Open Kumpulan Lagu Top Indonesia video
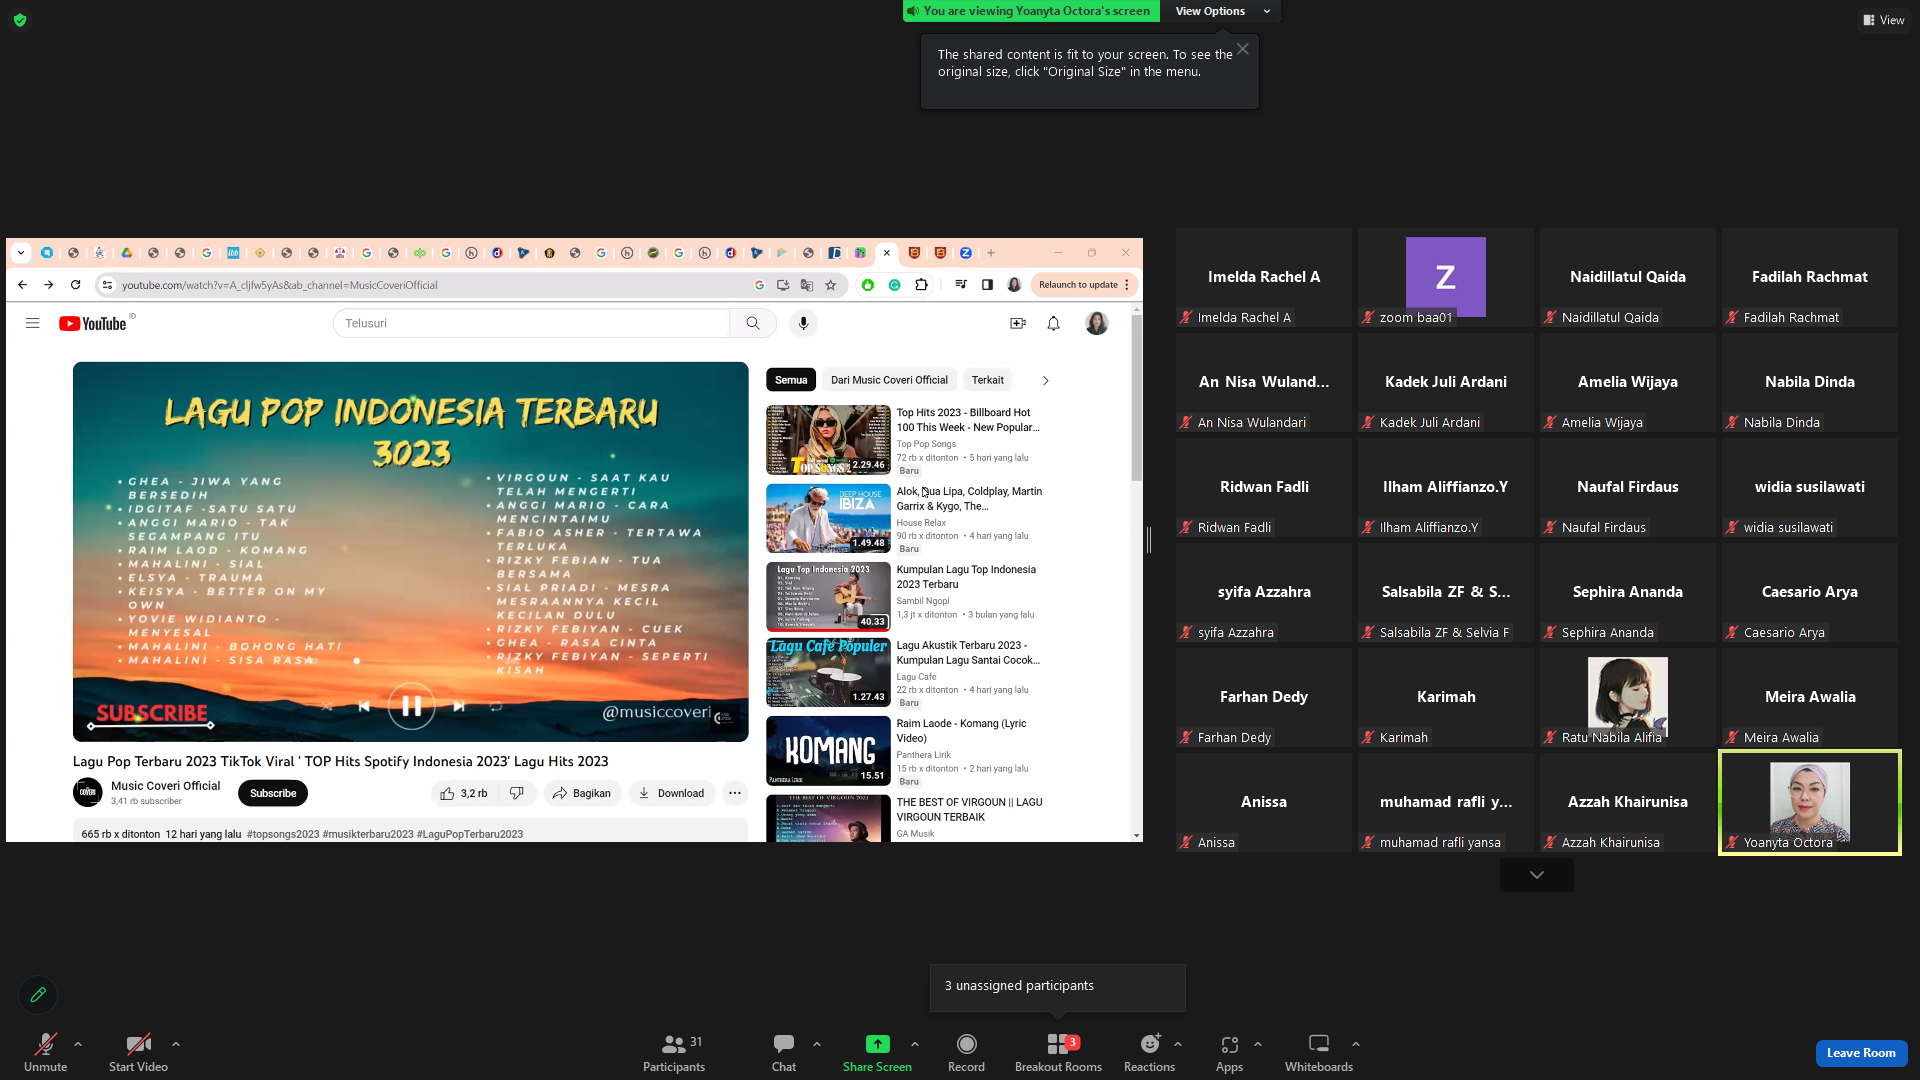 [828, 597]
